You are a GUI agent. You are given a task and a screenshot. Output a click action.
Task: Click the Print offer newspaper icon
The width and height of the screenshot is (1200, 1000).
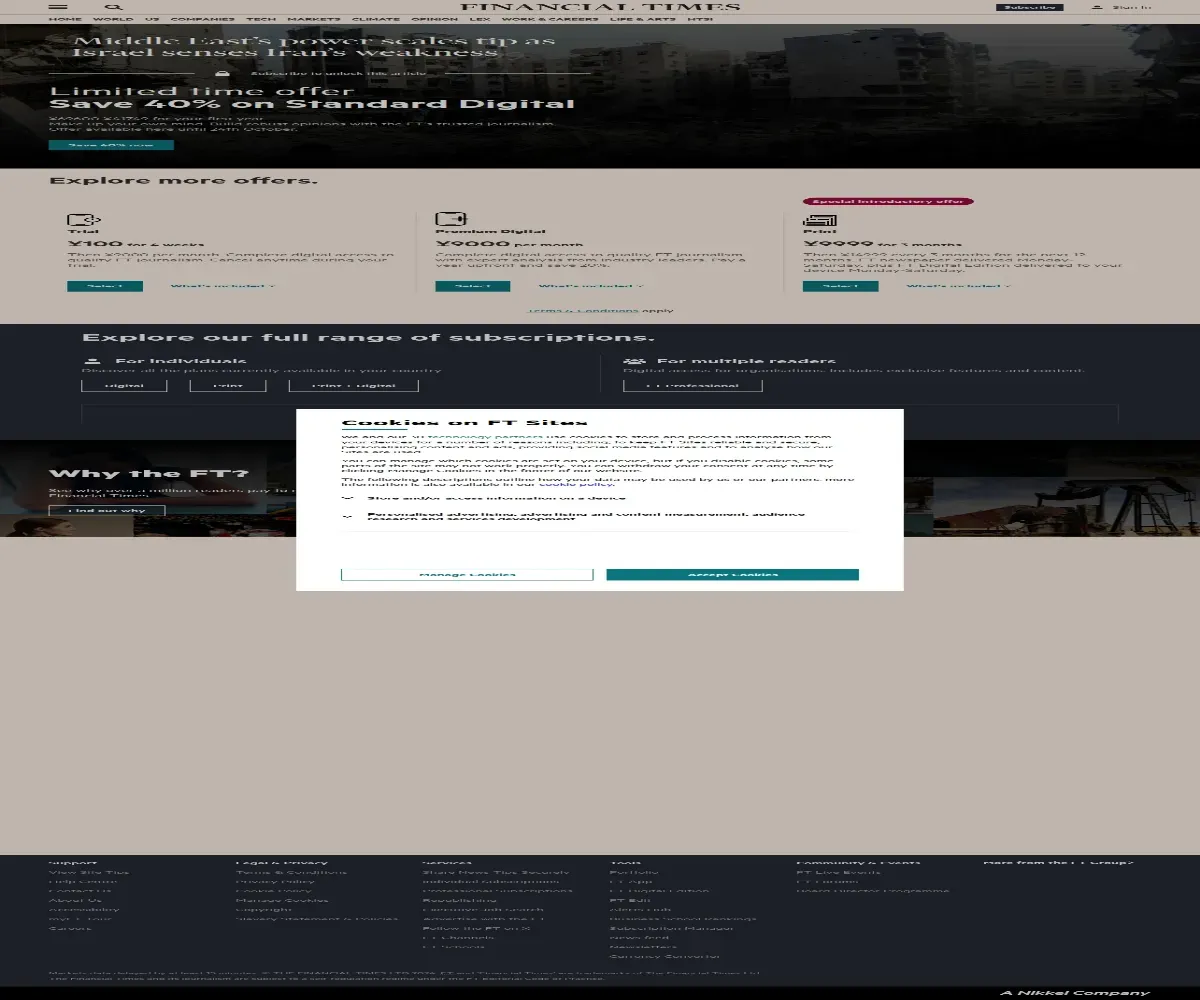pyautogui.click(x=819, y=220)
